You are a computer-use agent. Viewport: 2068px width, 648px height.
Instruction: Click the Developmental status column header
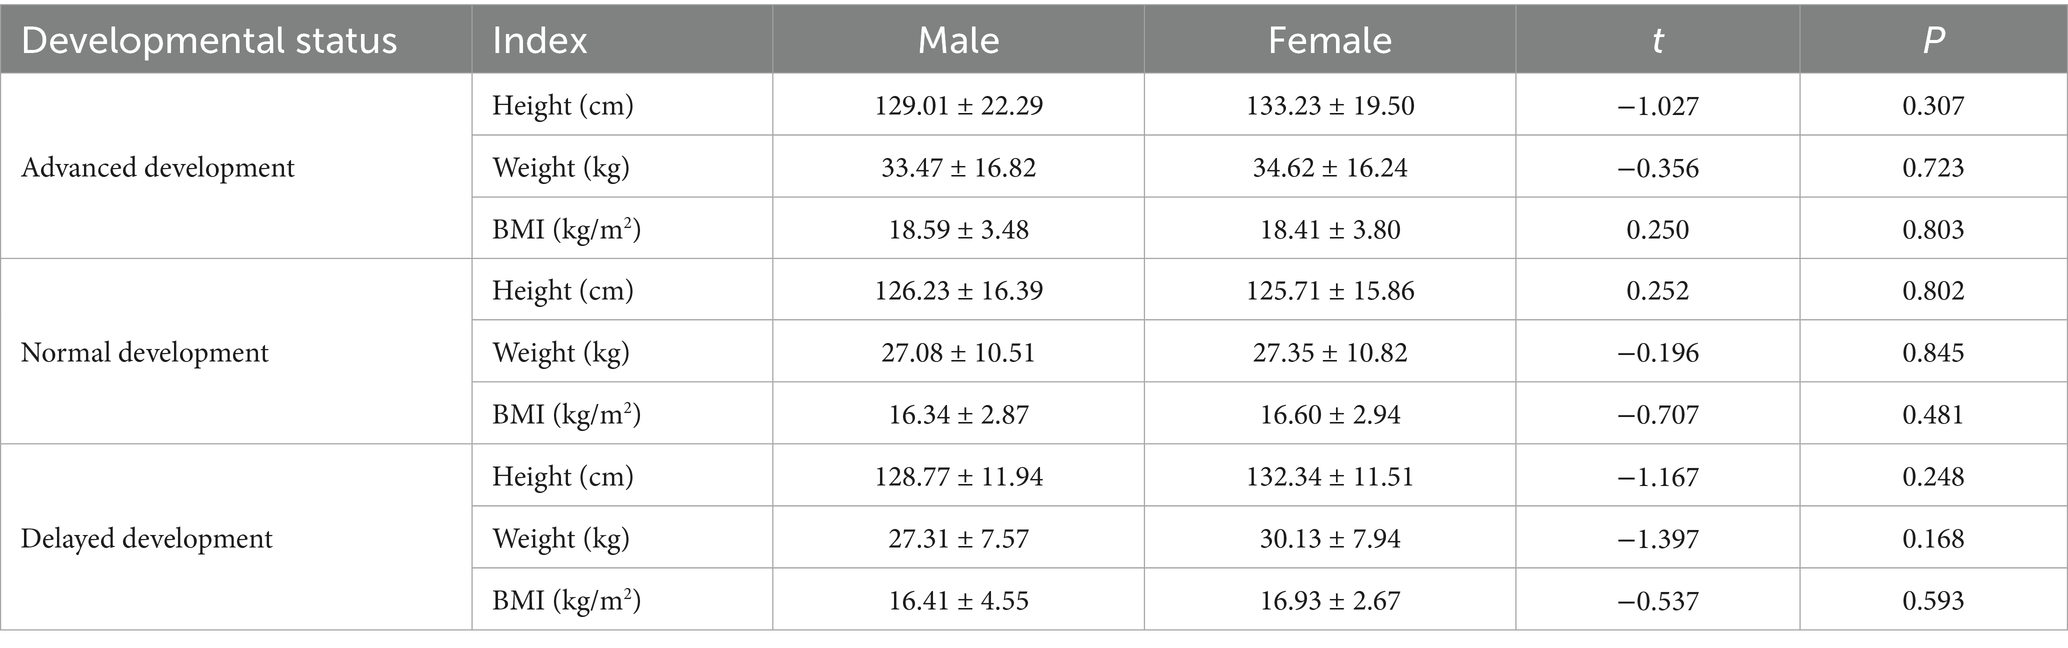(x=209, y=41)
